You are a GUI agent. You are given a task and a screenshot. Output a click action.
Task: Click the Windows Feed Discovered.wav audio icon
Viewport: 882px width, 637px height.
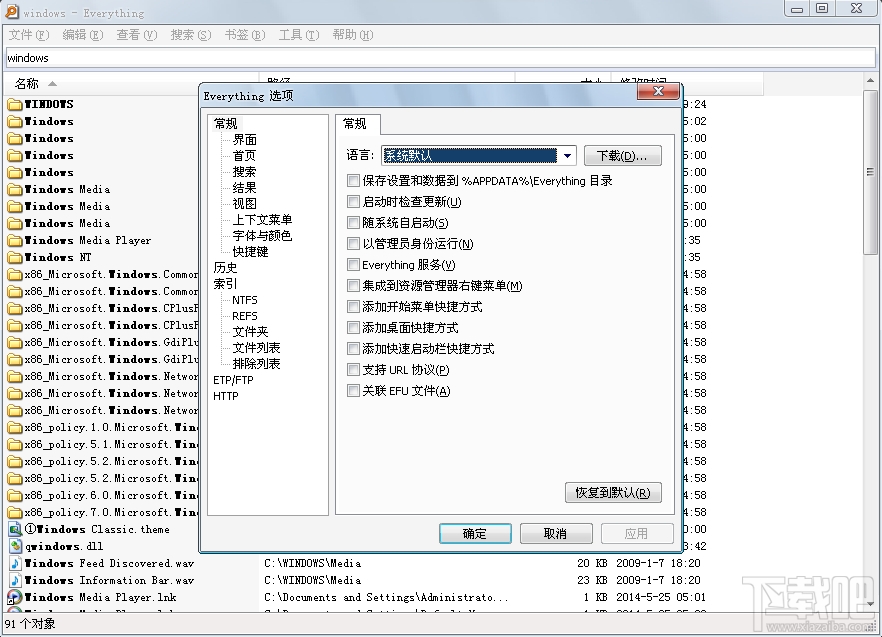point(15,563)
